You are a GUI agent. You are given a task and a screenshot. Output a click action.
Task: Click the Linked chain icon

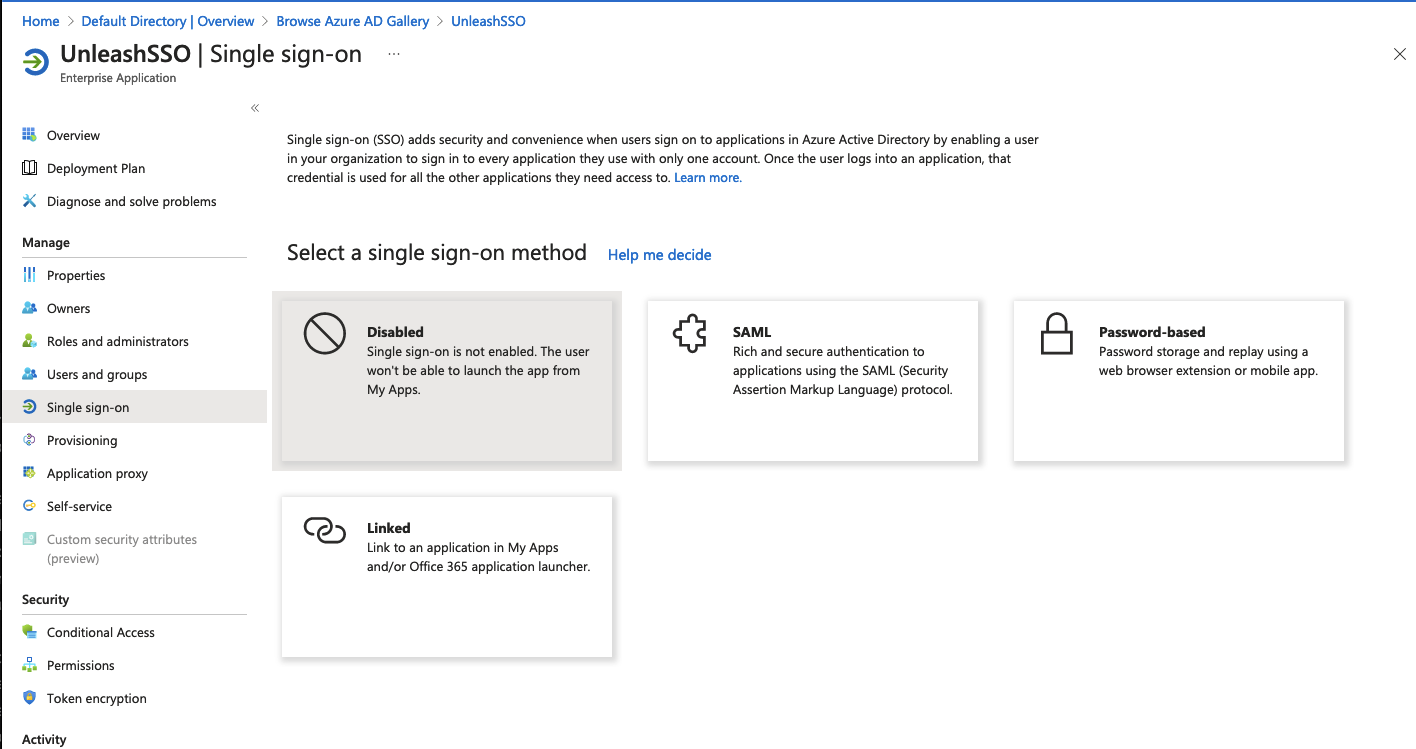[324, 531]
